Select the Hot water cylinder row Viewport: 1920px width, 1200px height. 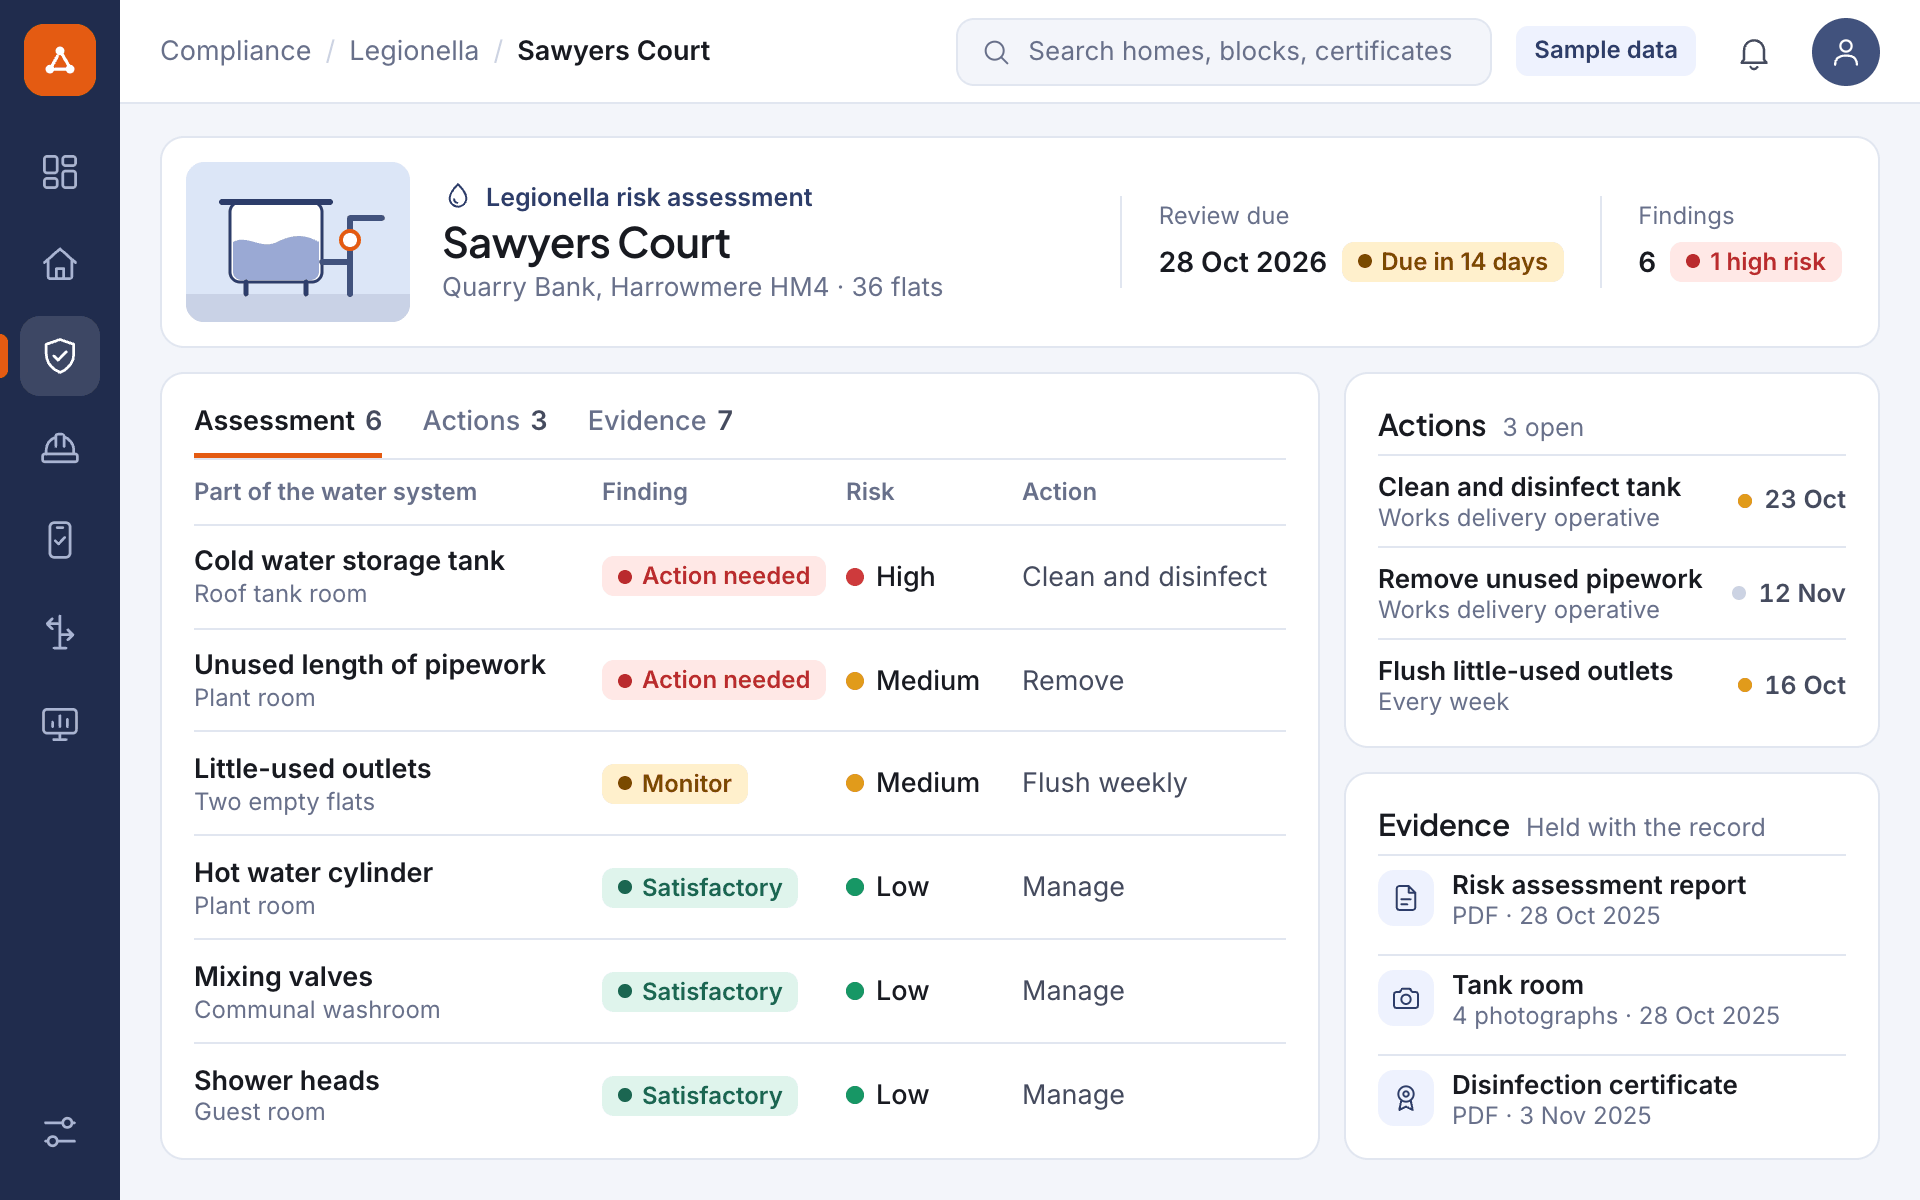click(740, 888)
